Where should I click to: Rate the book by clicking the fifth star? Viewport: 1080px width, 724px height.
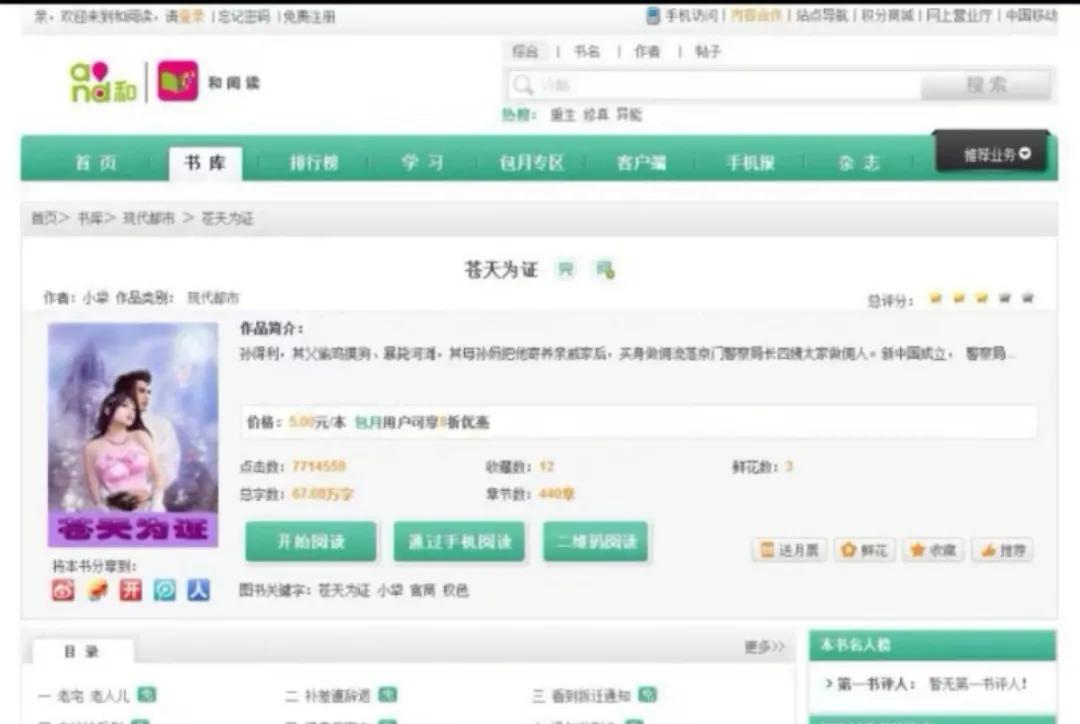[x=1026, y=297]
